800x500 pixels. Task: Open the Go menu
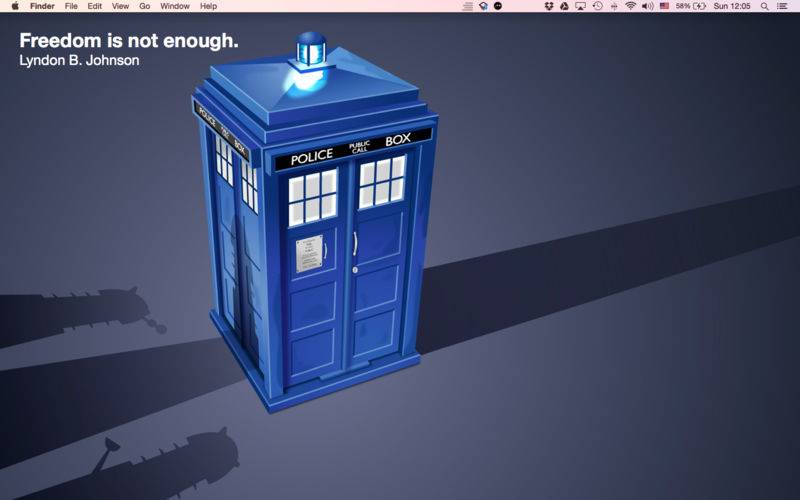click(x=144, y=6)
